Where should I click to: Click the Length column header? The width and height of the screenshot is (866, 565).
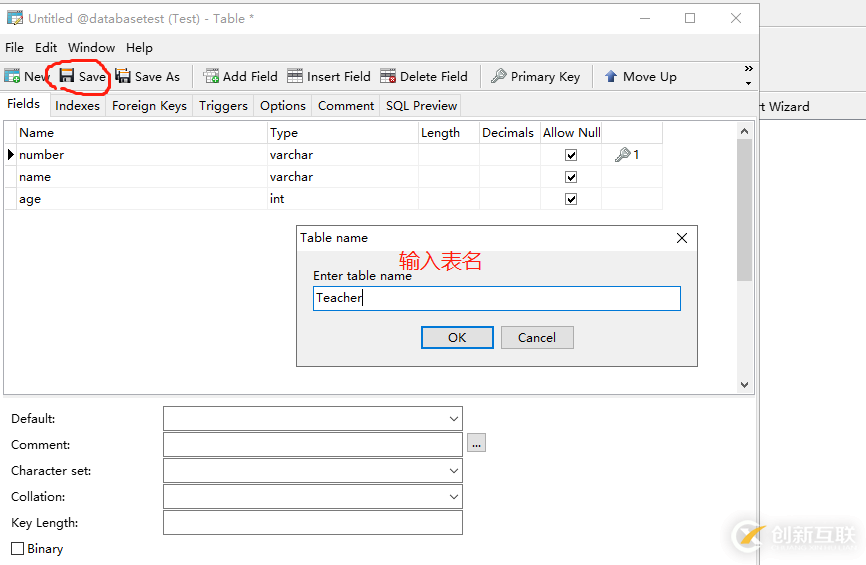448,133
